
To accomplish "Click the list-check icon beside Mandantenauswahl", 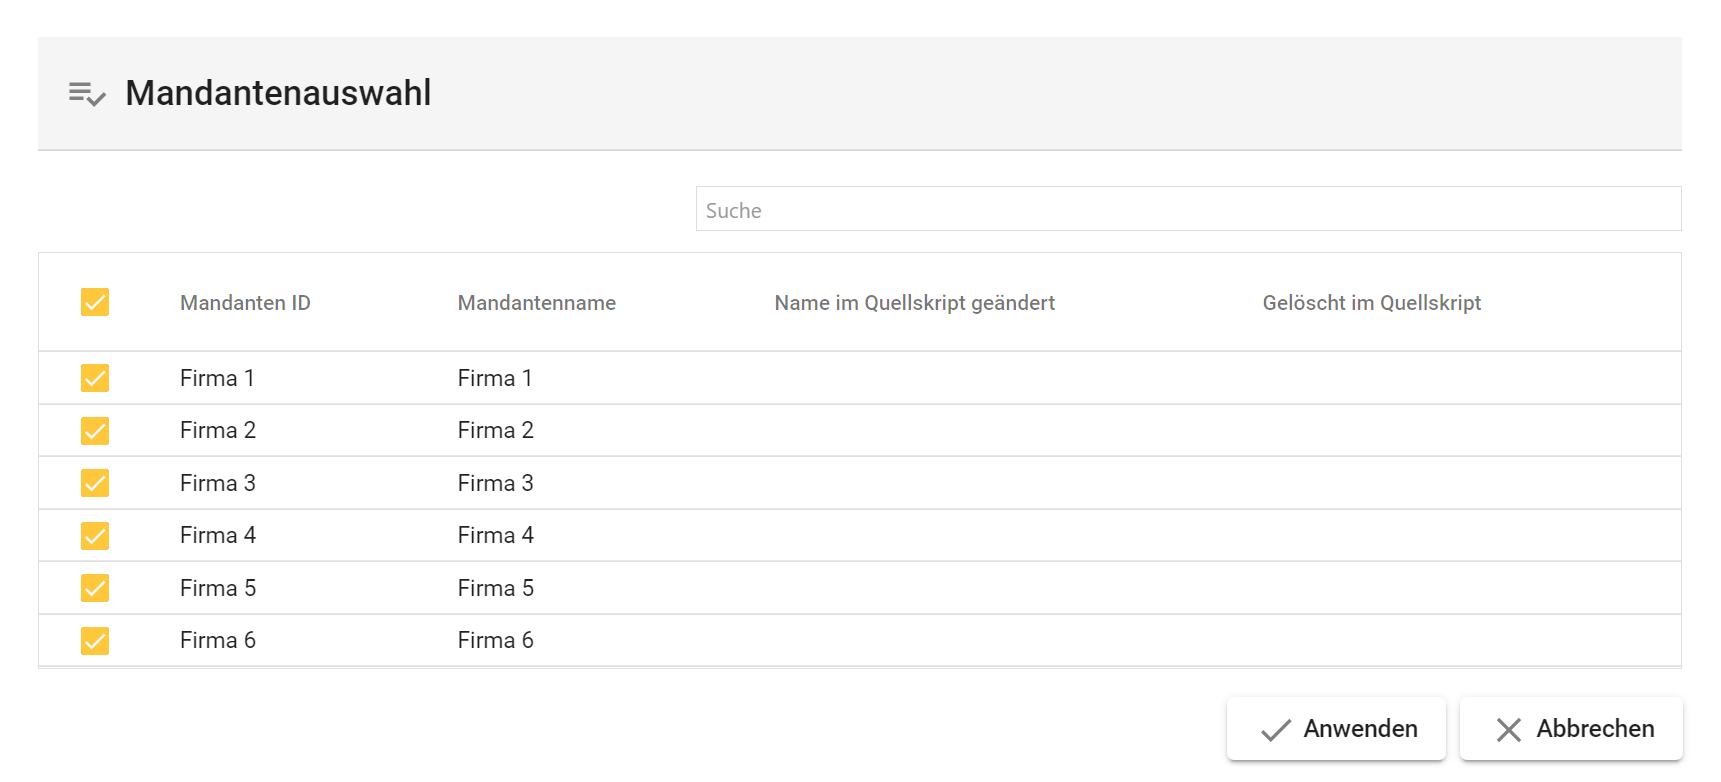I will click(x=87, y=94).
